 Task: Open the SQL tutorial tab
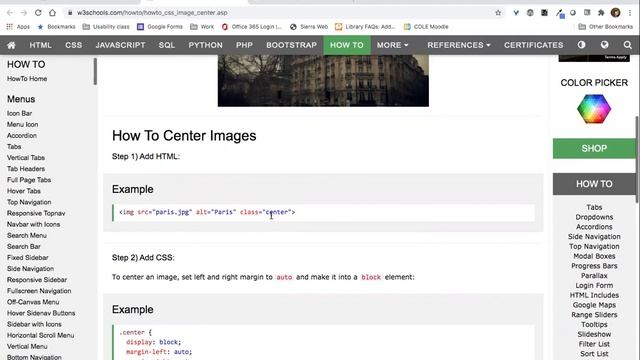(167, 45)
